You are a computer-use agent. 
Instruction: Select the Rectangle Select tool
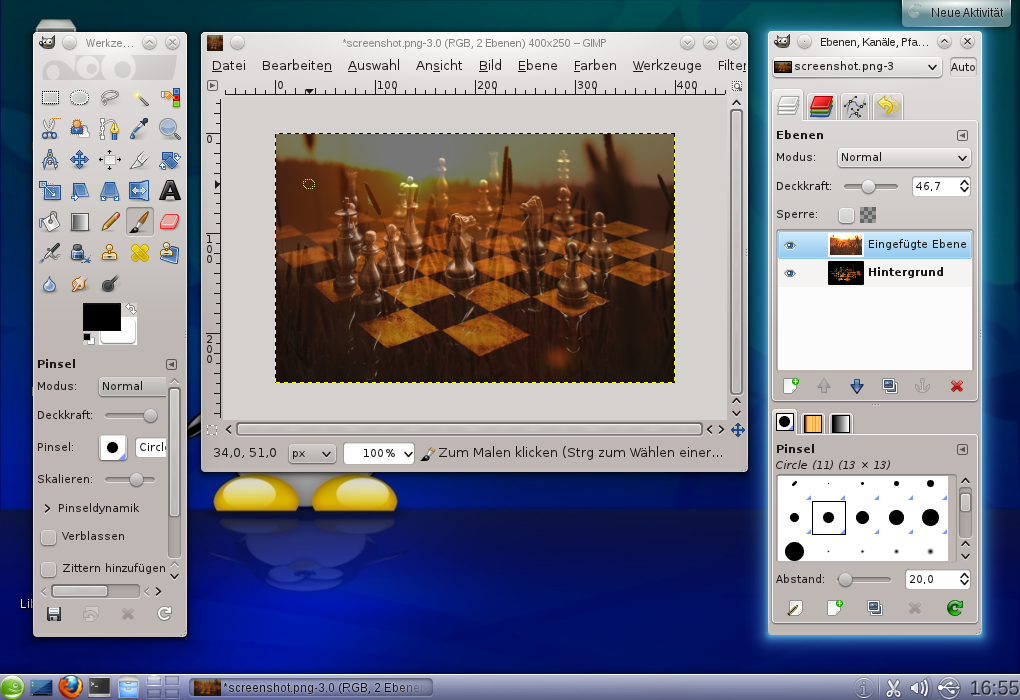(50, 98)
